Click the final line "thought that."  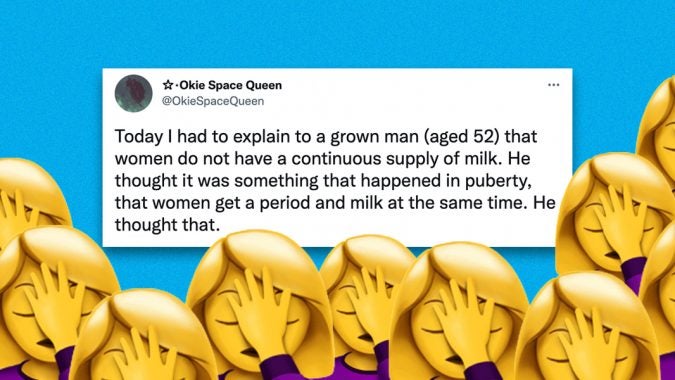[x=167, y=225]
